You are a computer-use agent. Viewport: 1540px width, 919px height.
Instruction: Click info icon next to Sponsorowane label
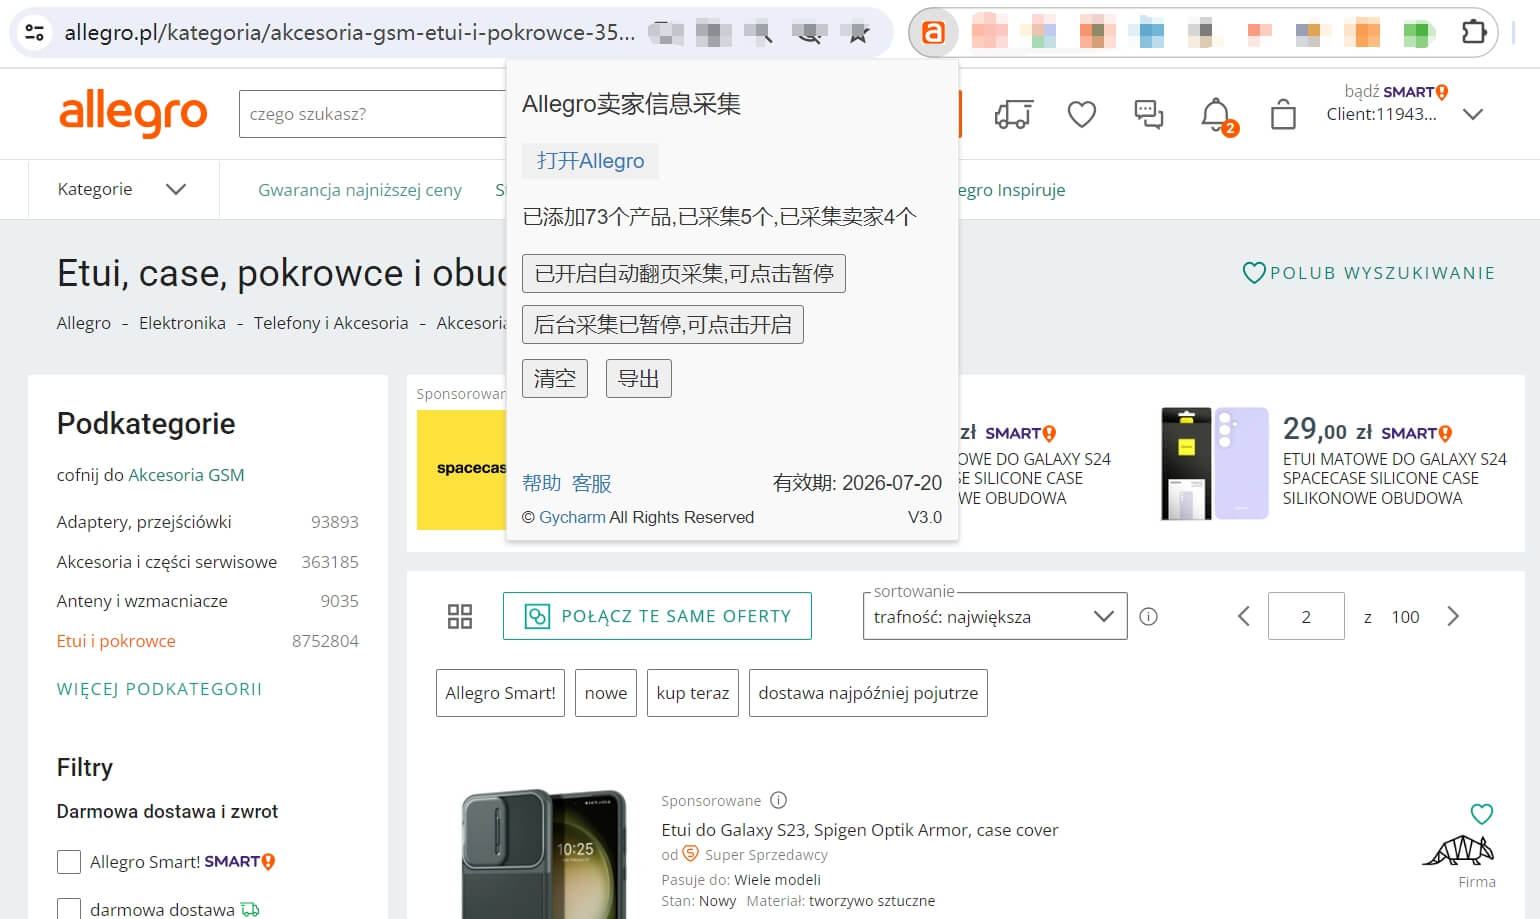click(779, 800)
